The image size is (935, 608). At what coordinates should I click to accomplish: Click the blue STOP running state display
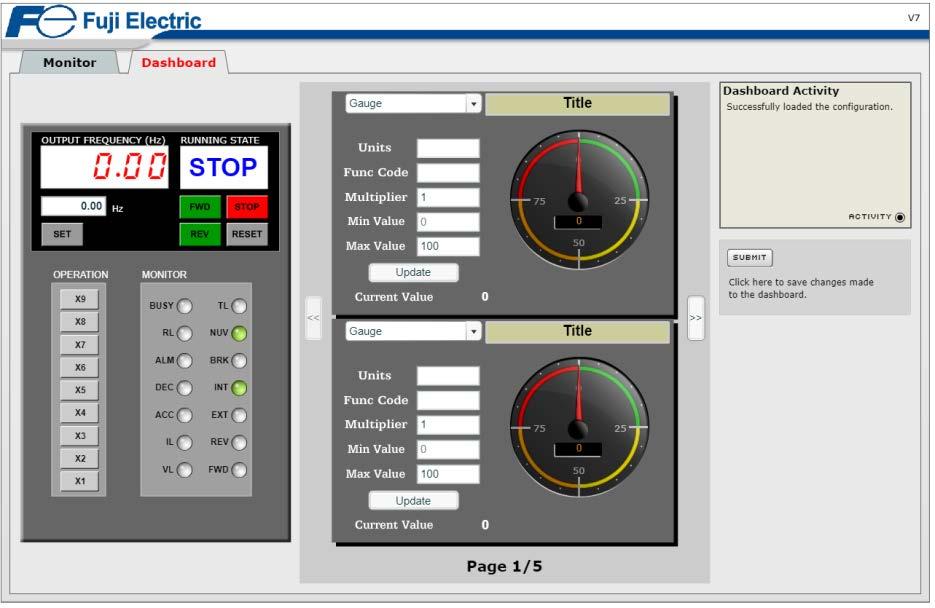coord(224,167)
